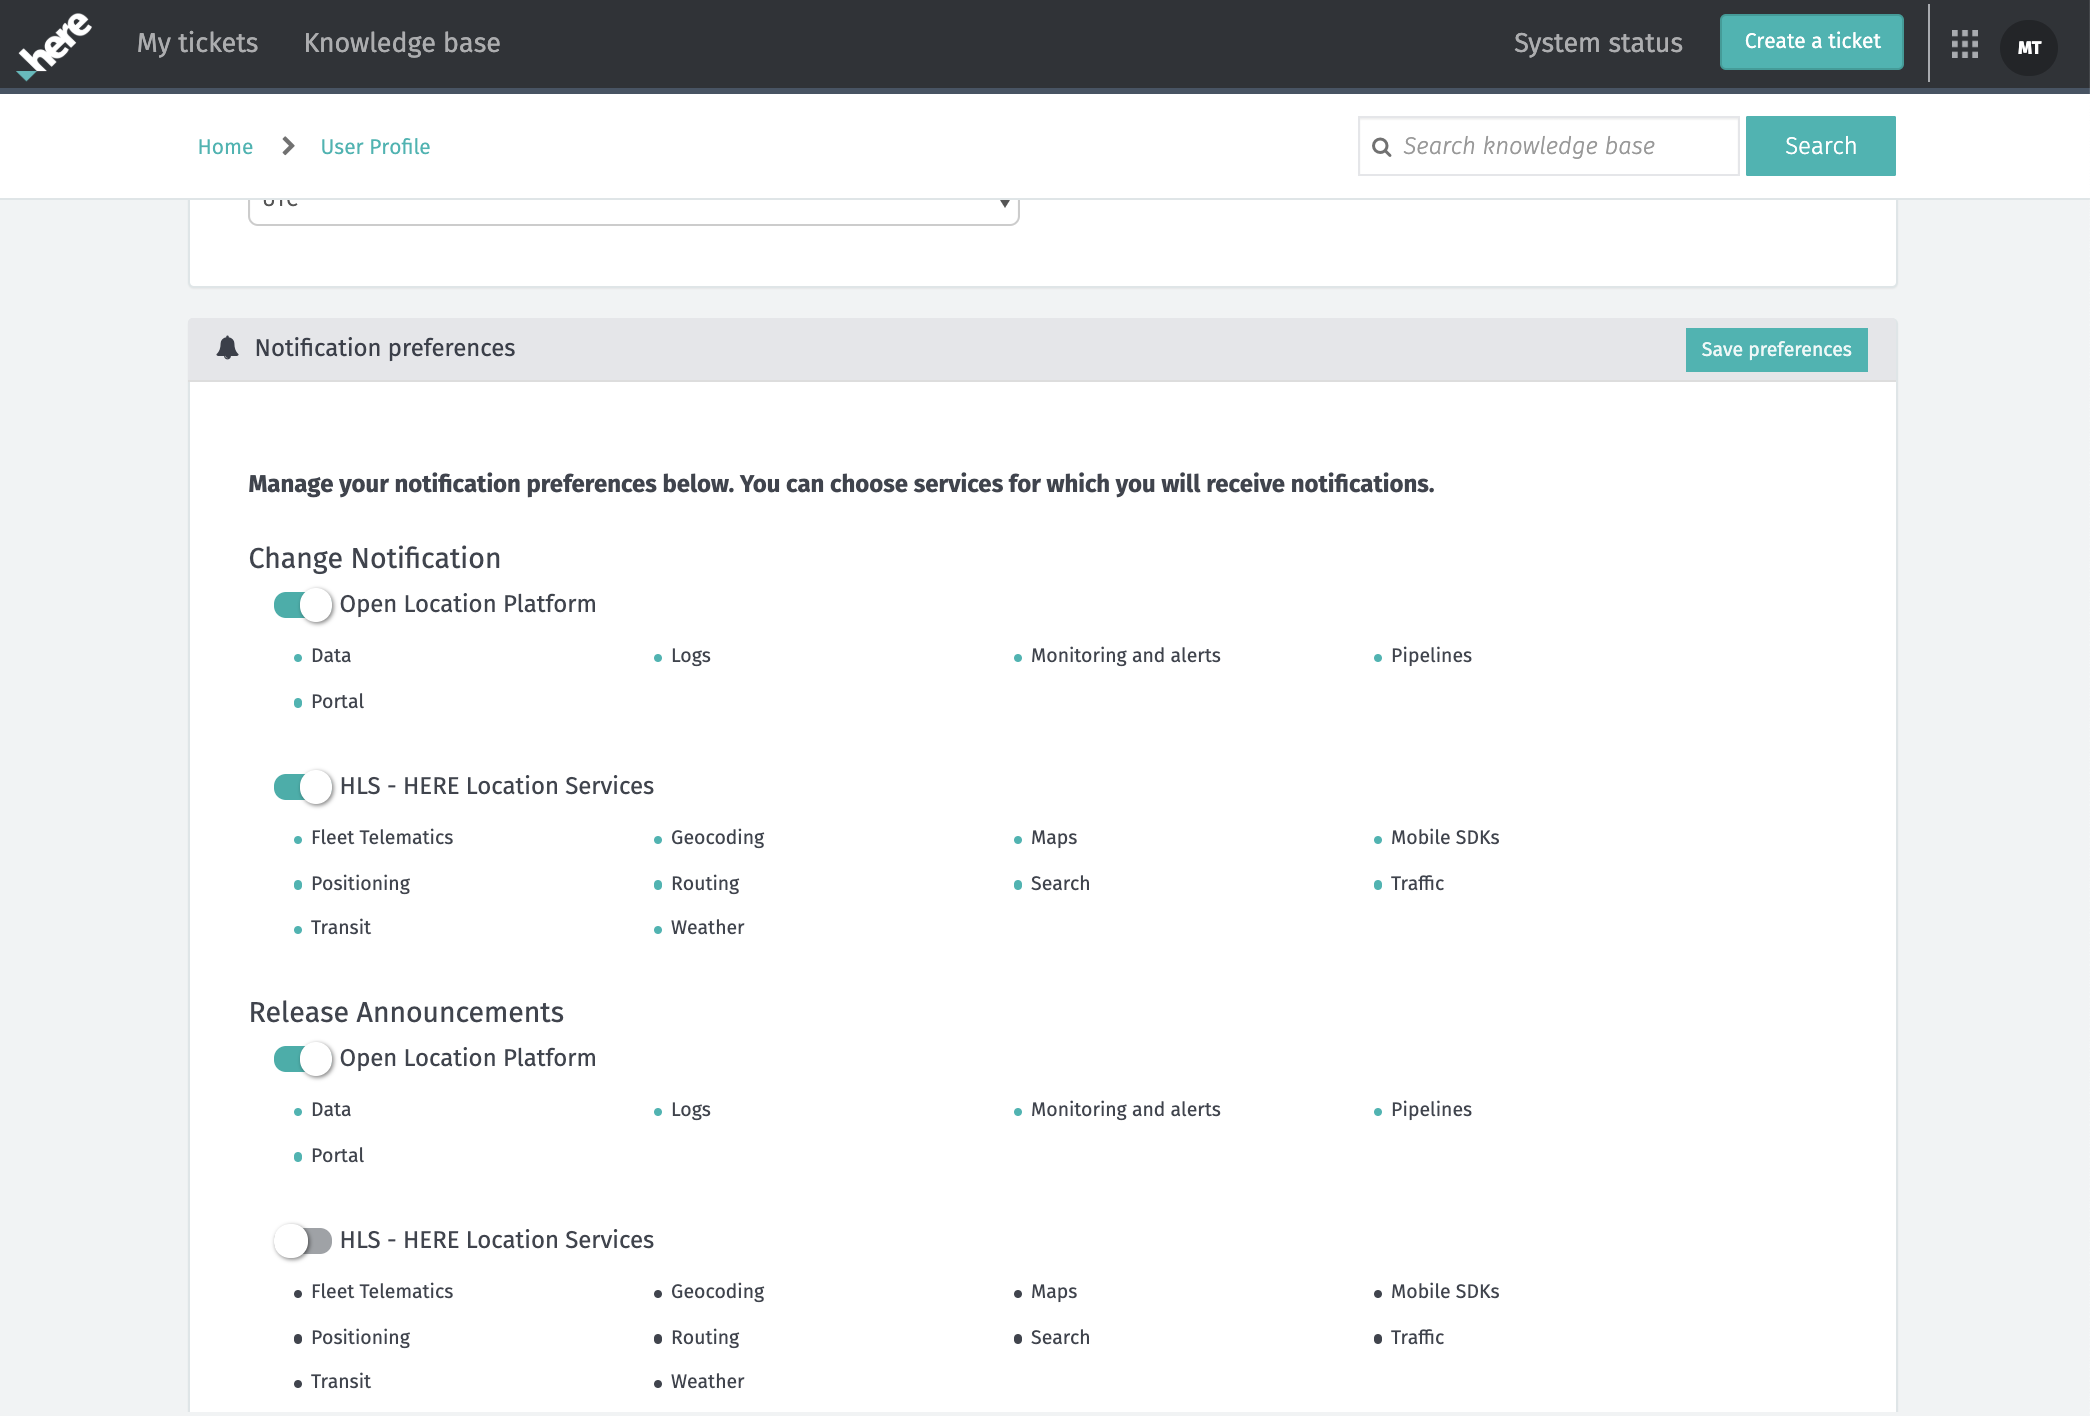The image size is (2090, 1416).
Task: Click Create a ticket button
Action: pyautogui.click(x=1812, y=42)
